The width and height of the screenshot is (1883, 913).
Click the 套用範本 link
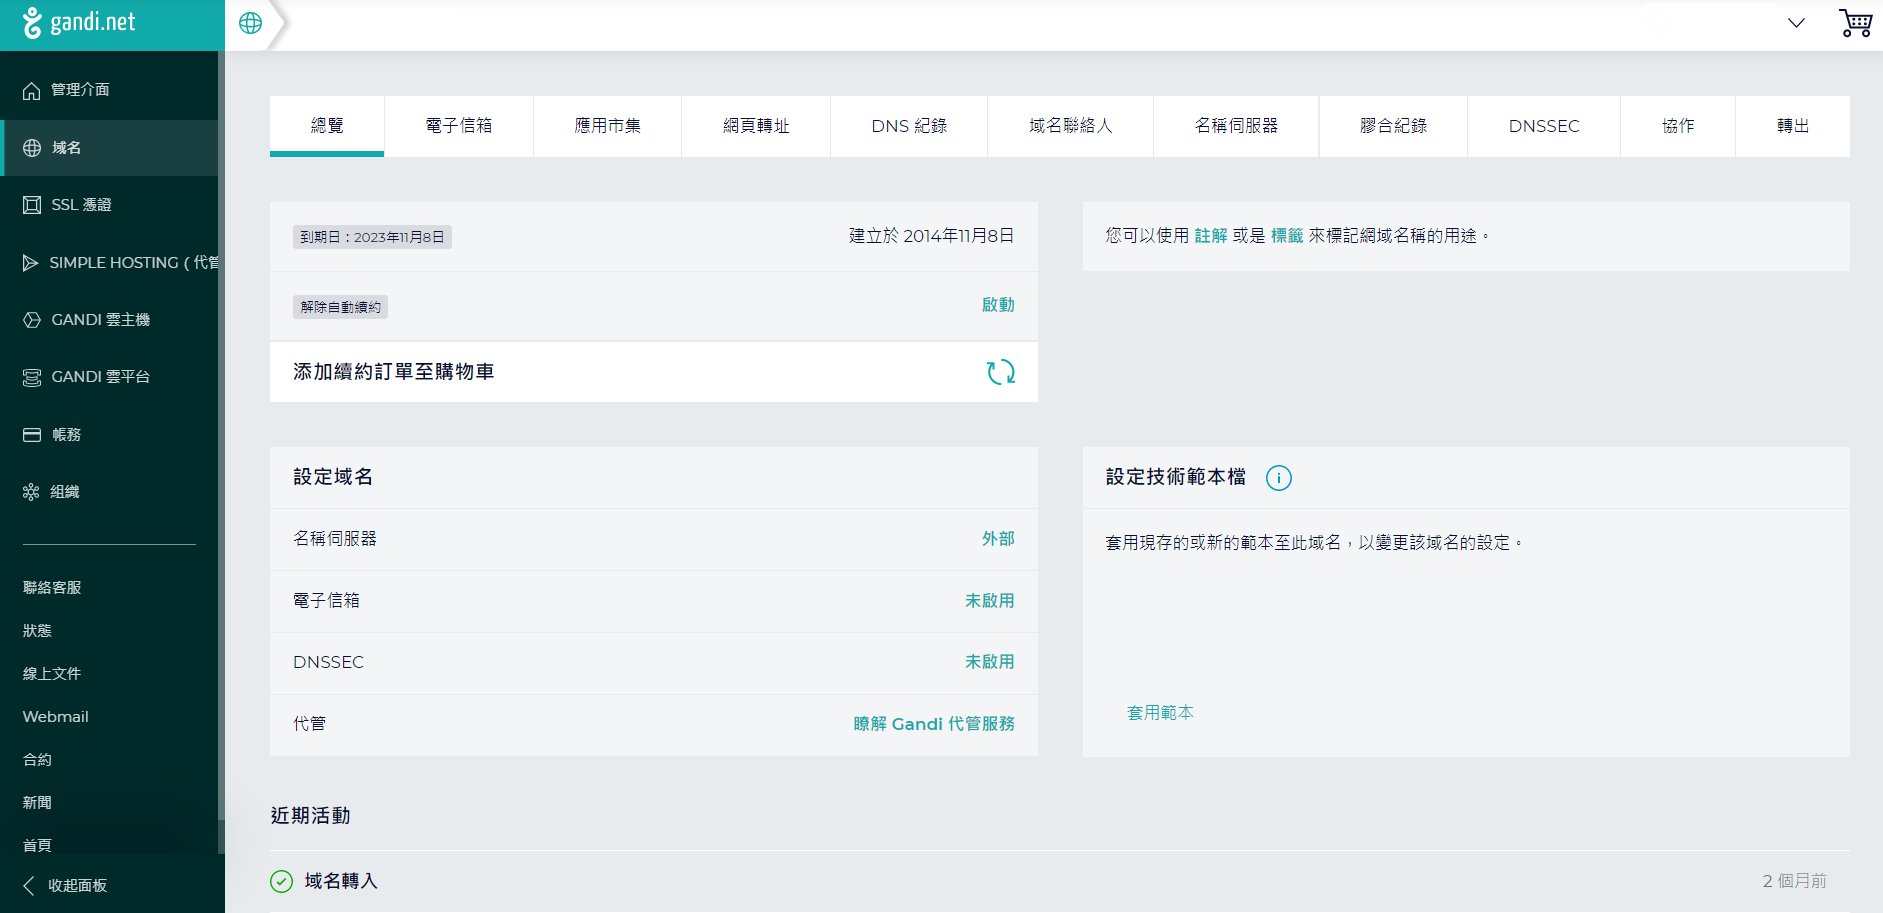click(1160, 713)
